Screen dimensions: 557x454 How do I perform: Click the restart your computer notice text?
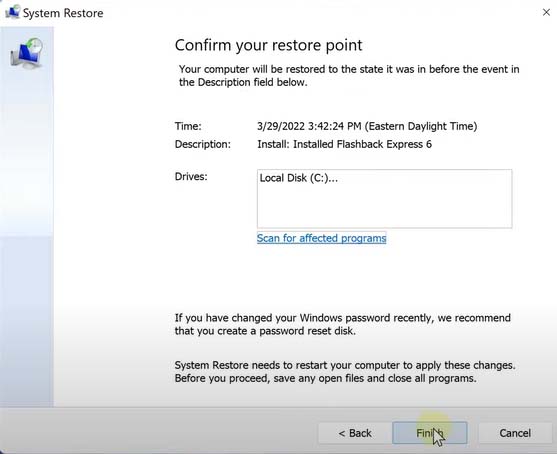(x=345, y=372)
